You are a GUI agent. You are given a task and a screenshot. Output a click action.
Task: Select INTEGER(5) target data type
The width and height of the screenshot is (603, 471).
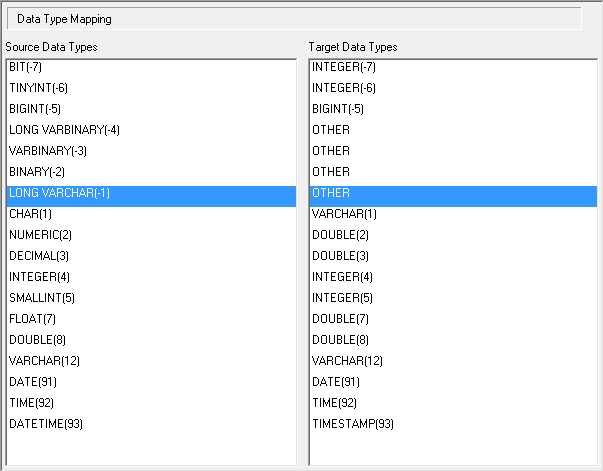(342, 298)
